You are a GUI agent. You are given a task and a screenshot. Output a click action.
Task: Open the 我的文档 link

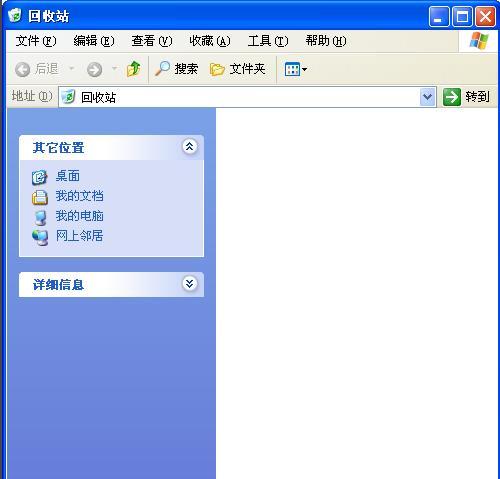click(x=80, y=196)
